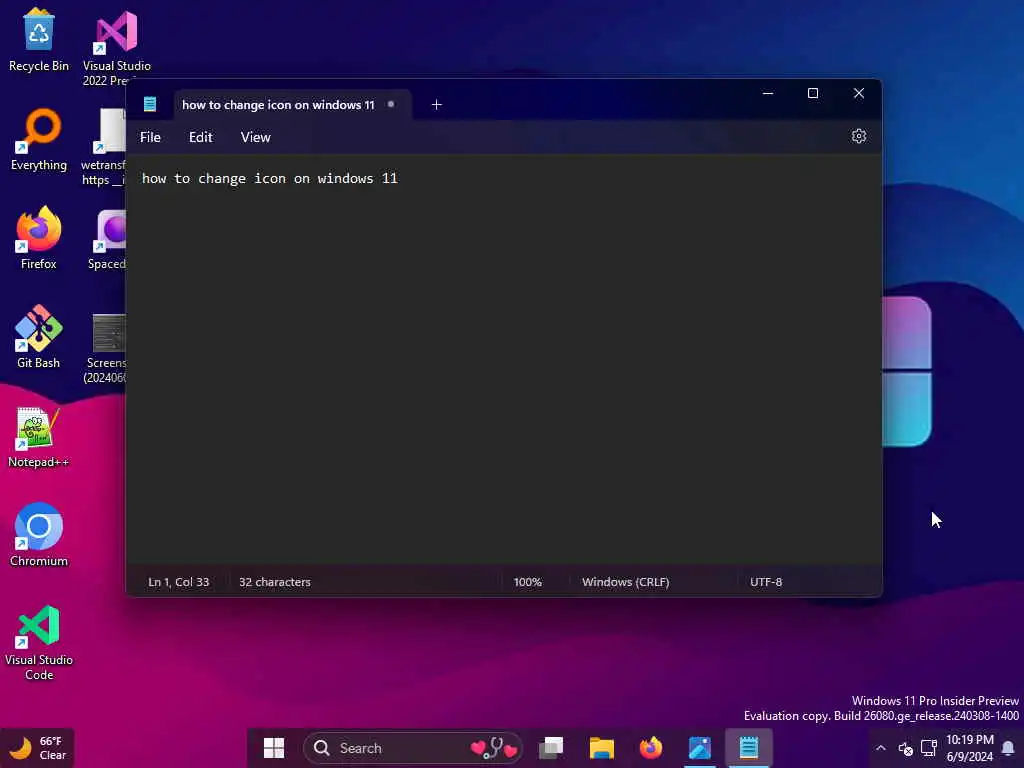The image size is (1024, 768).
Task: Maximize the Notepad window
Action: (x=813, y=93)
